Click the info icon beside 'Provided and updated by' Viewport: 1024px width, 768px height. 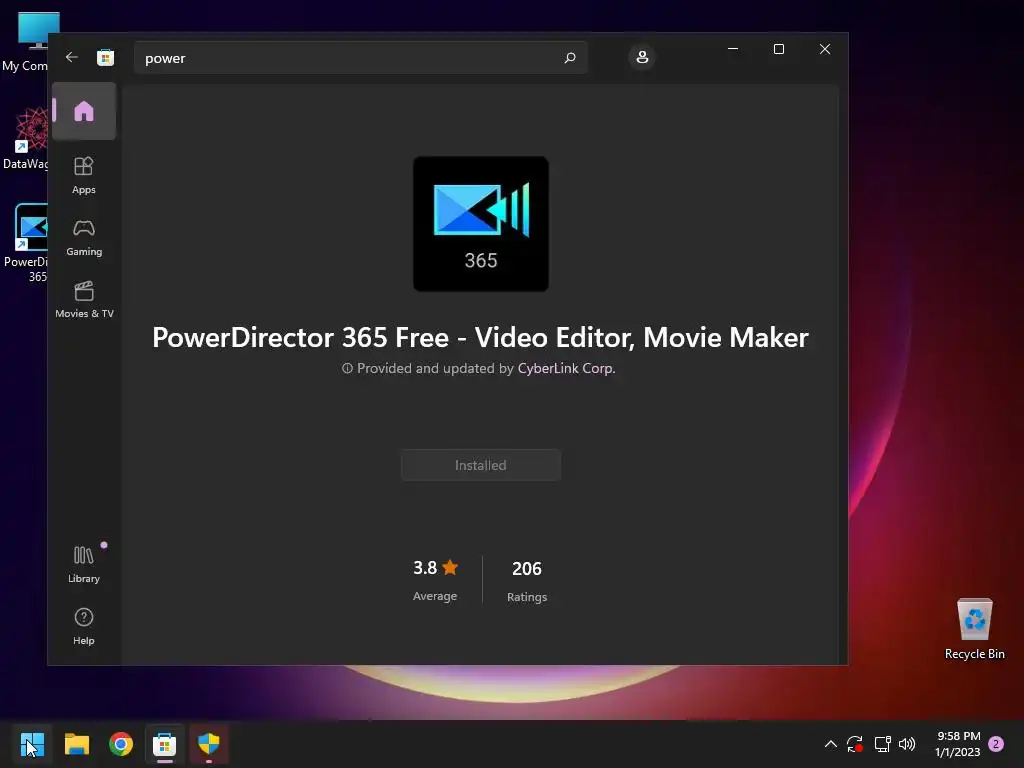pyautogui.click(x=347, y=368)
